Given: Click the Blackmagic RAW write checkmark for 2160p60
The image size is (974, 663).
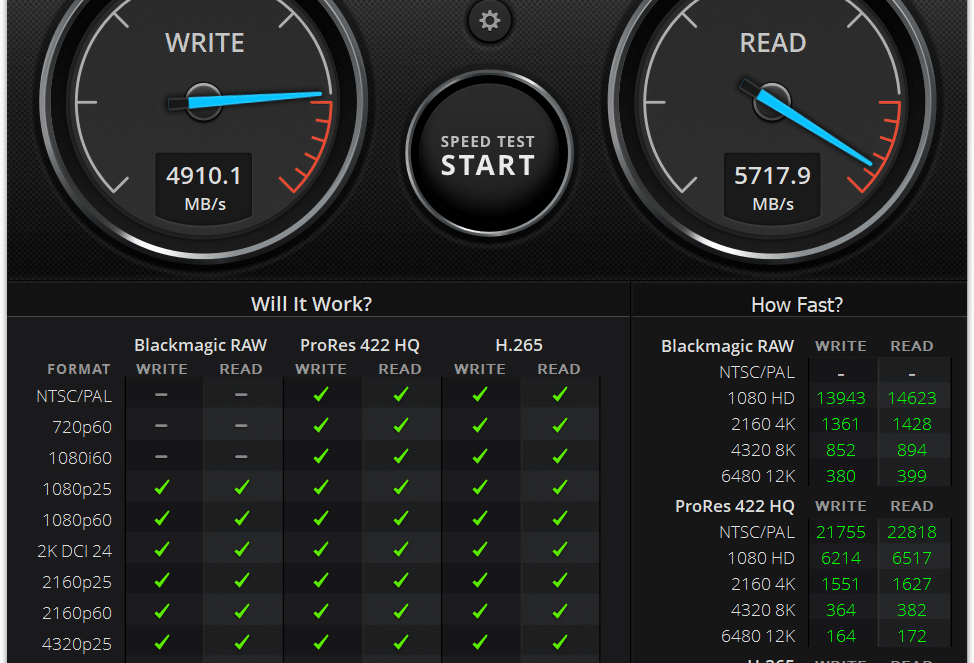Looking at the screenshot, I should (x=162, y=611).
